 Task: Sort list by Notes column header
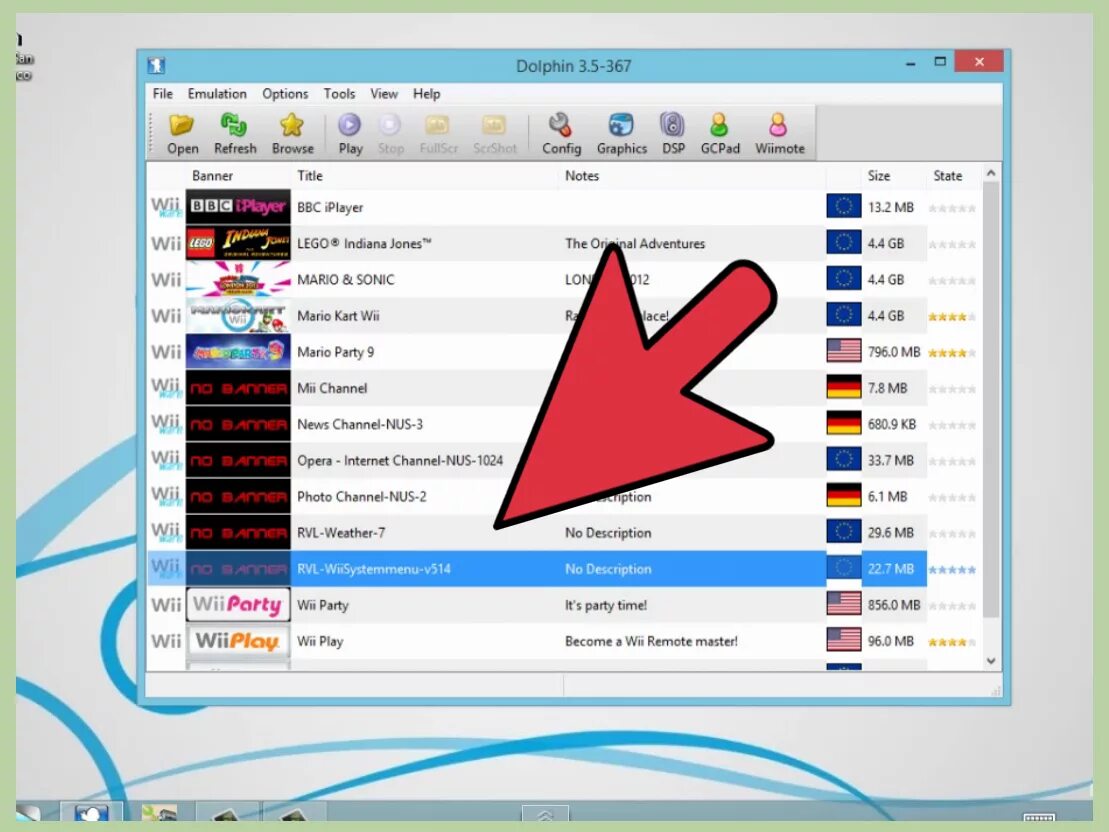click(x=581, y=176)
